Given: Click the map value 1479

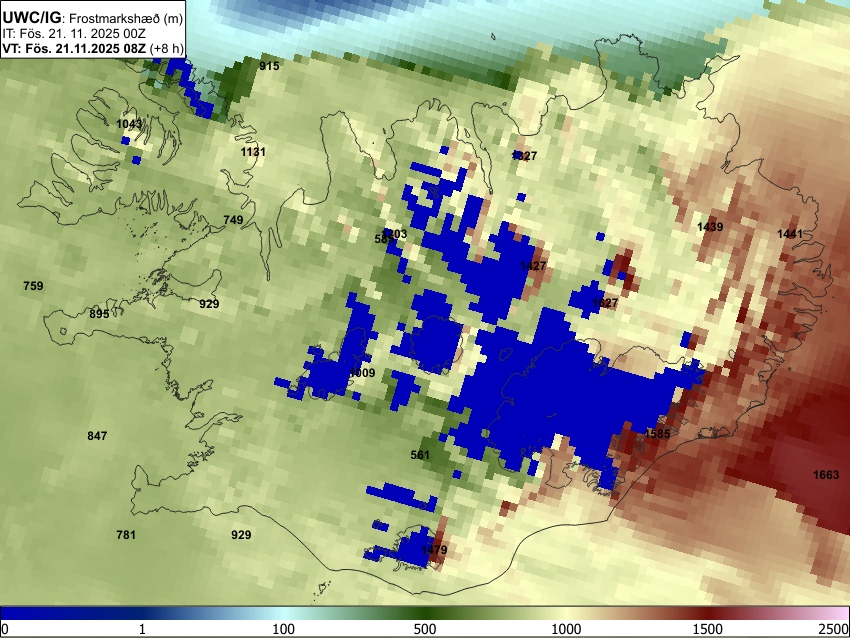Looking at the screenshot, I should [x=434, y=550].
